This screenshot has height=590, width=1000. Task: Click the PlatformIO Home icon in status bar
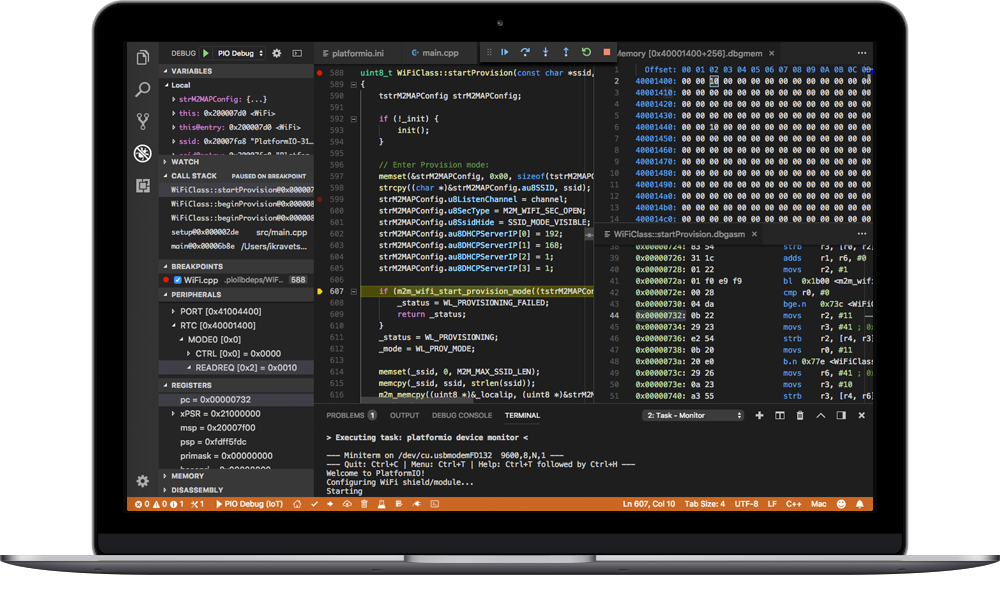[x=297, y=504]
